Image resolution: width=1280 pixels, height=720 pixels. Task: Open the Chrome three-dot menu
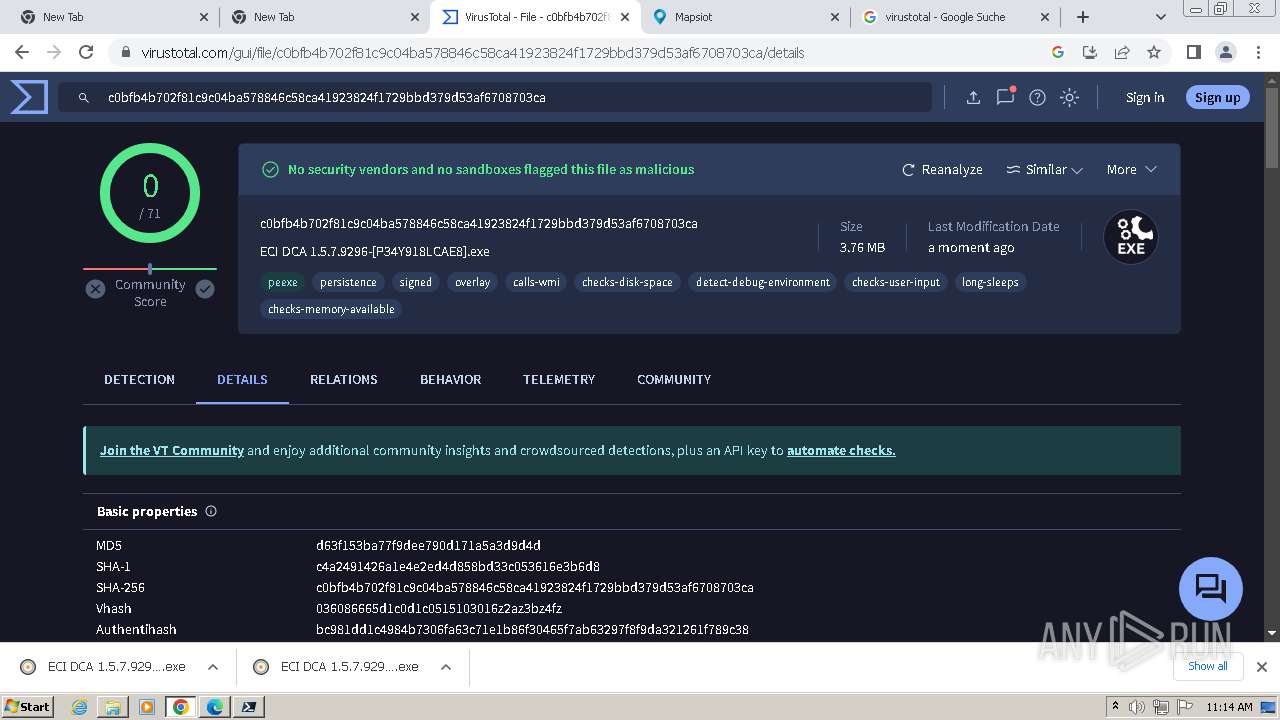pos(1257,52)
